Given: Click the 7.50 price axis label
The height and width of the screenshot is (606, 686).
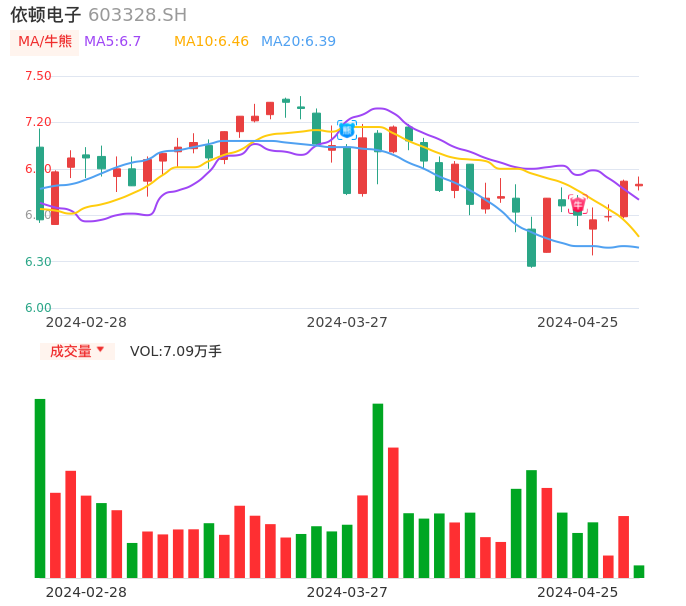Looking at the screenshot, I should click(38, 76).
